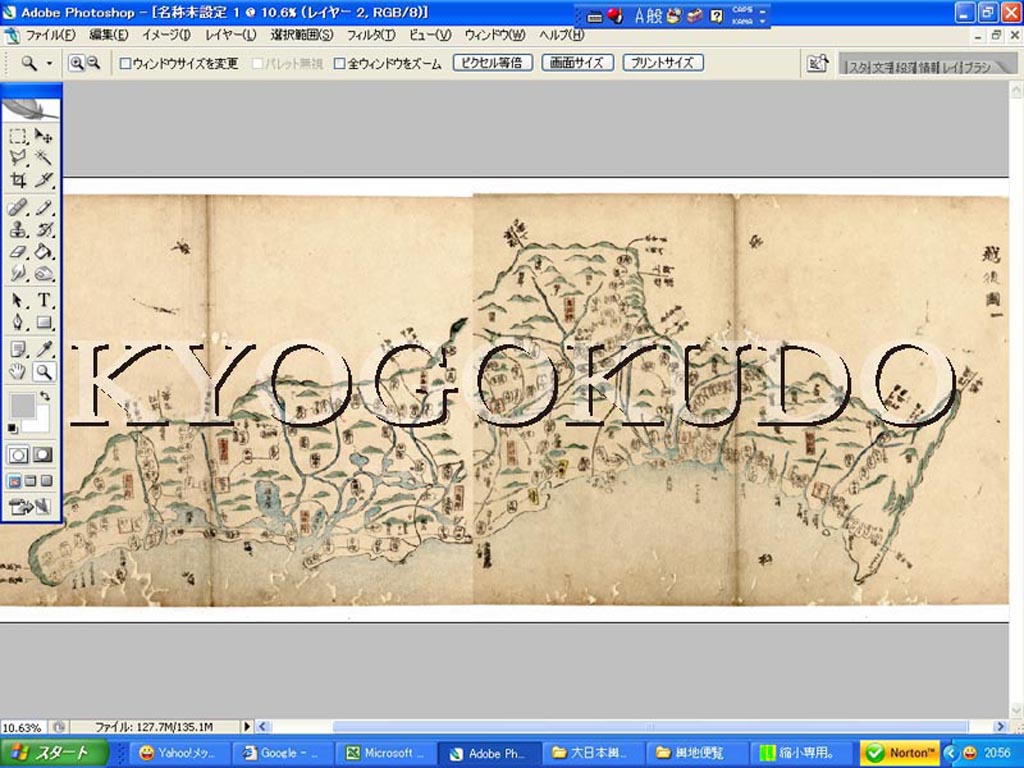Select the Polygonal Lasso tool
The height and width of the screenshot is (768, 1024).
(x=18, y=157)
